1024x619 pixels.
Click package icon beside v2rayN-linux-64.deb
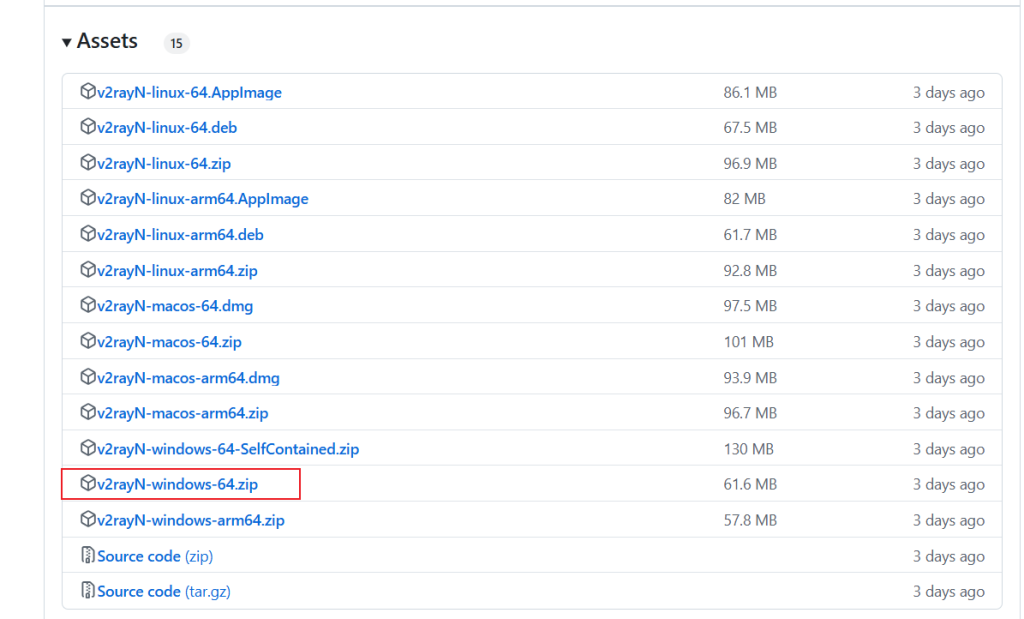pos(88,128)
